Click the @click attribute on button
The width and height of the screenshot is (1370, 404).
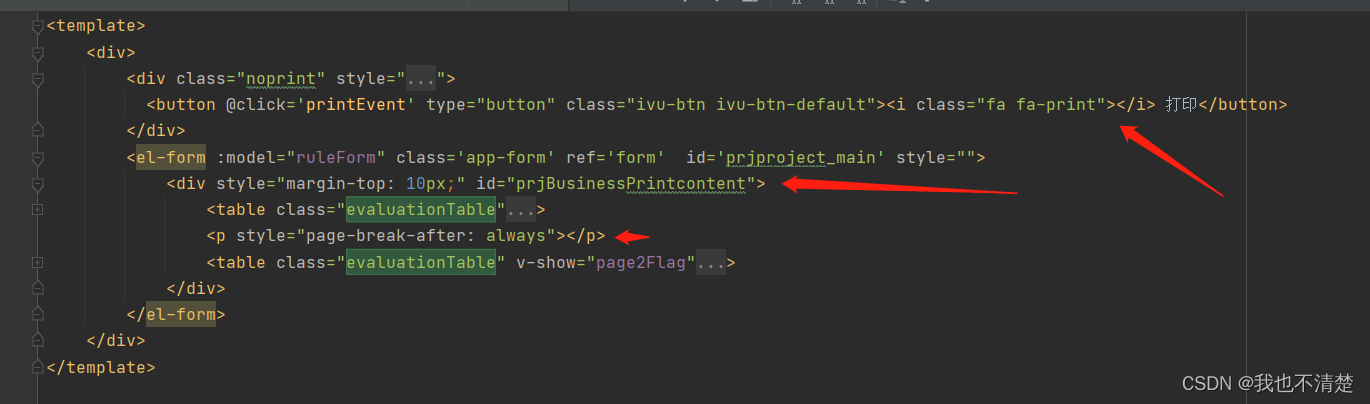261,105
